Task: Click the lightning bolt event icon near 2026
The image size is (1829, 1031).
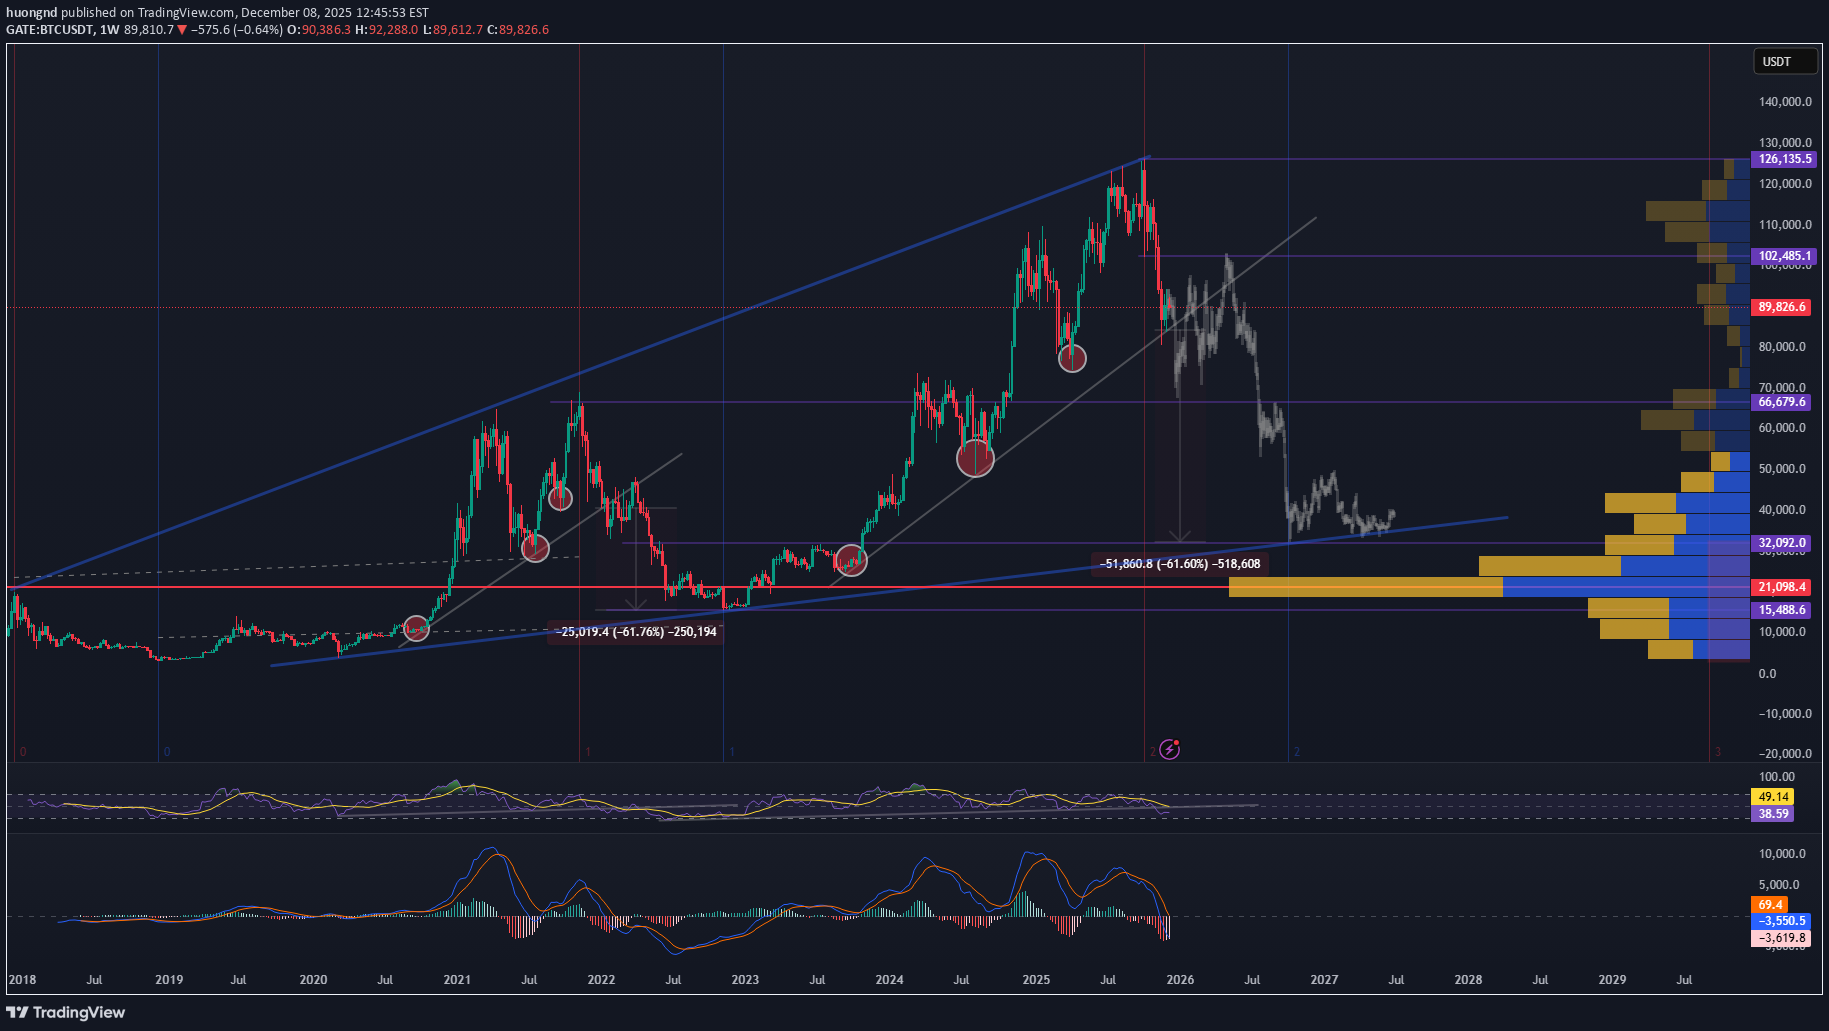Action: click(1169, 749)
